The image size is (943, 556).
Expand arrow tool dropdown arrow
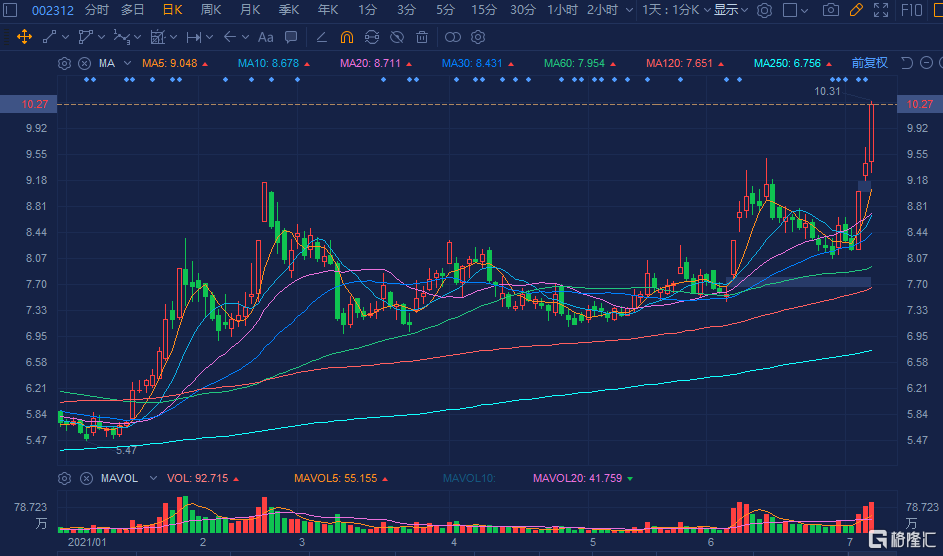tap(245, 37)
